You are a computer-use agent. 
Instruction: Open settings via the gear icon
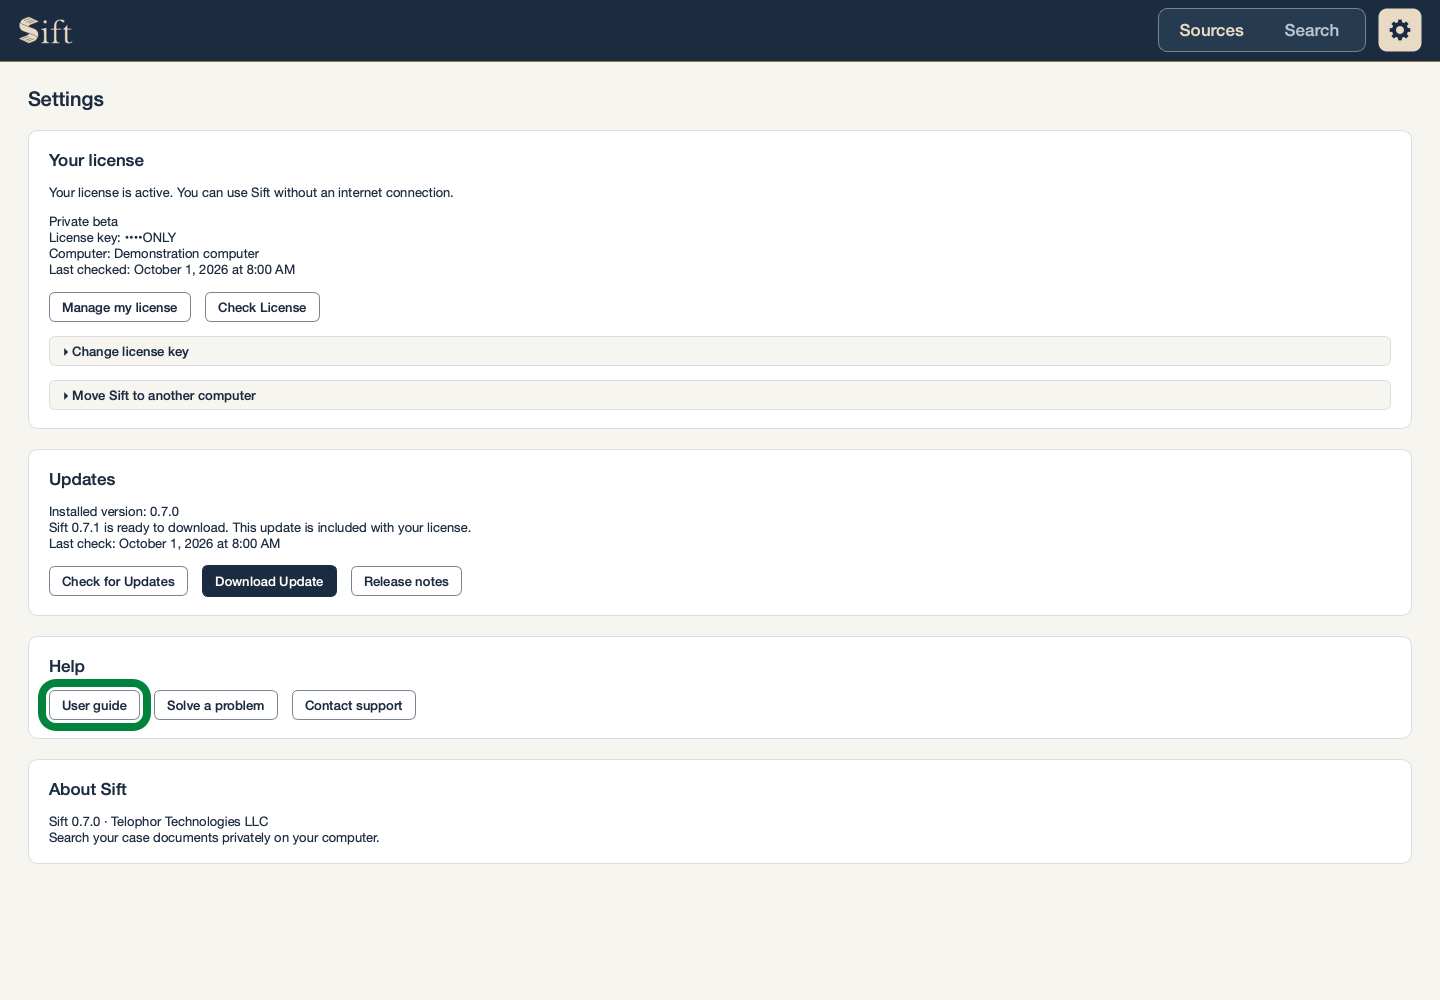[x=1399, y=30]
